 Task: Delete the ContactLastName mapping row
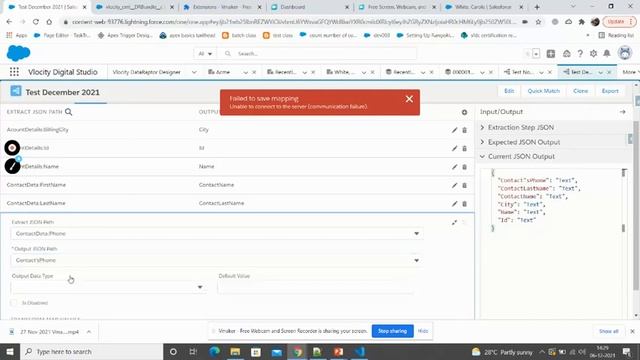464,204
